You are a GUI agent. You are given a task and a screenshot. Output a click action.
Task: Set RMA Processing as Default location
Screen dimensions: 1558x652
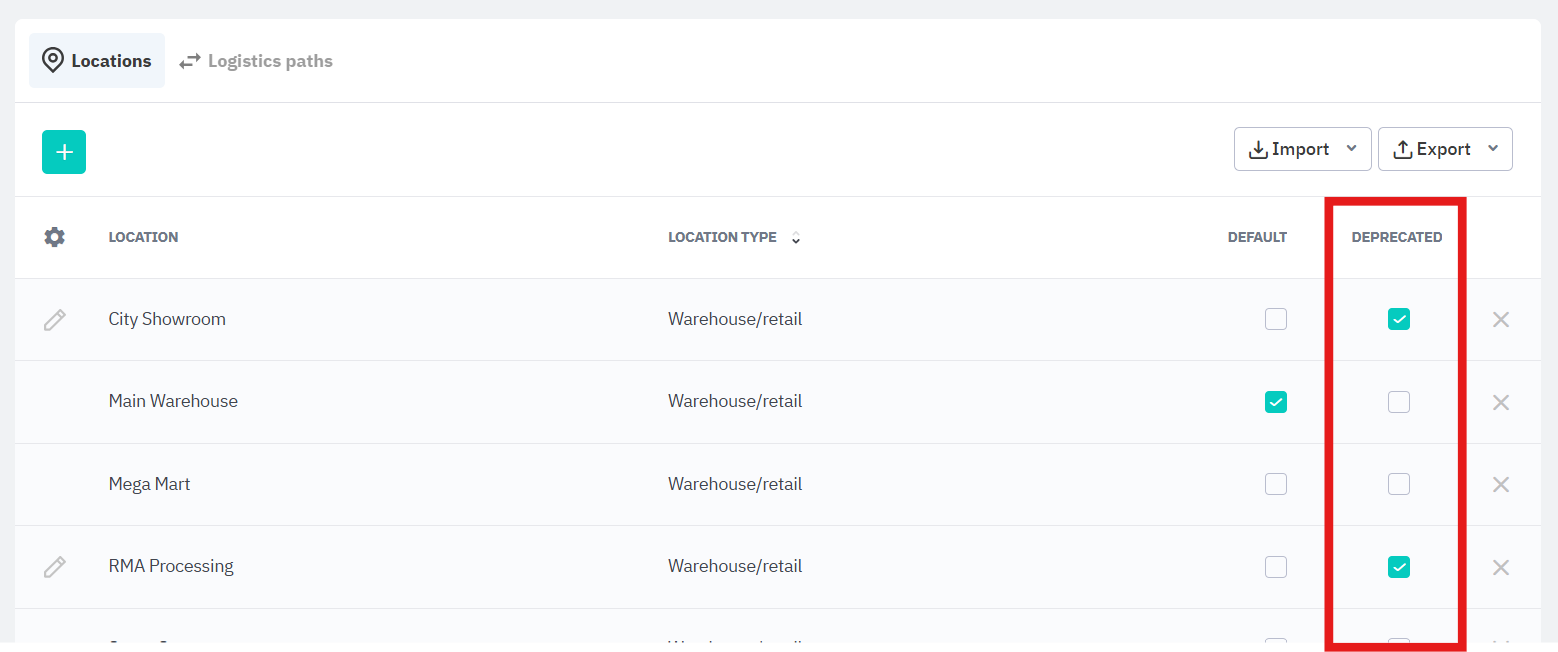coord(1275,567)
